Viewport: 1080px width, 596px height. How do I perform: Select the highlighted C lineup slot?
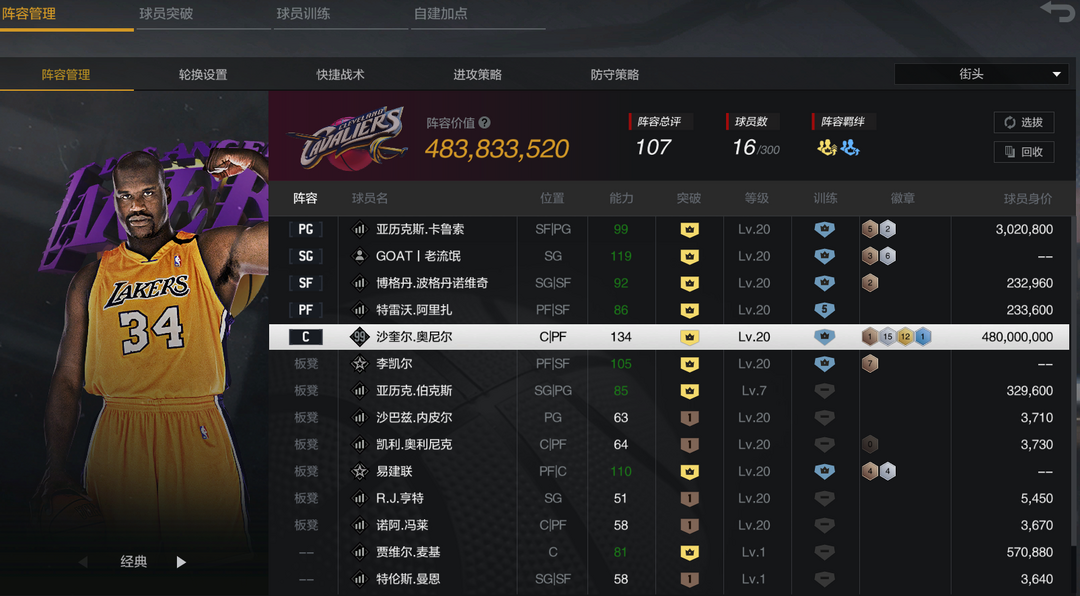point(306,337)
